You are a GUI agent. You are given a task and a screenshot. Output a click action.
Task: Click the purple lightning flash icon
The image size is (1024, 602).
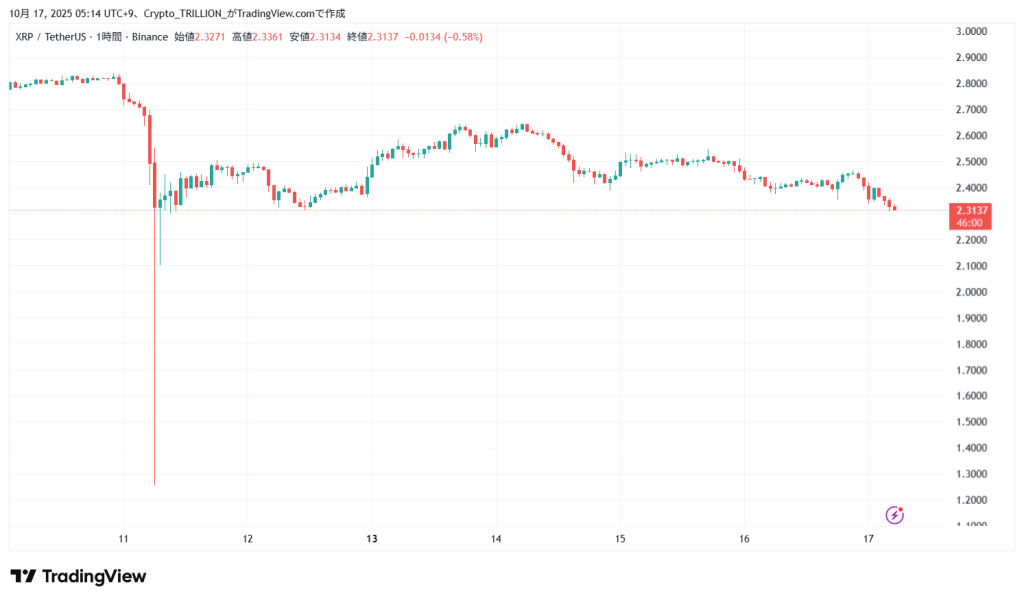coord(895,515)
